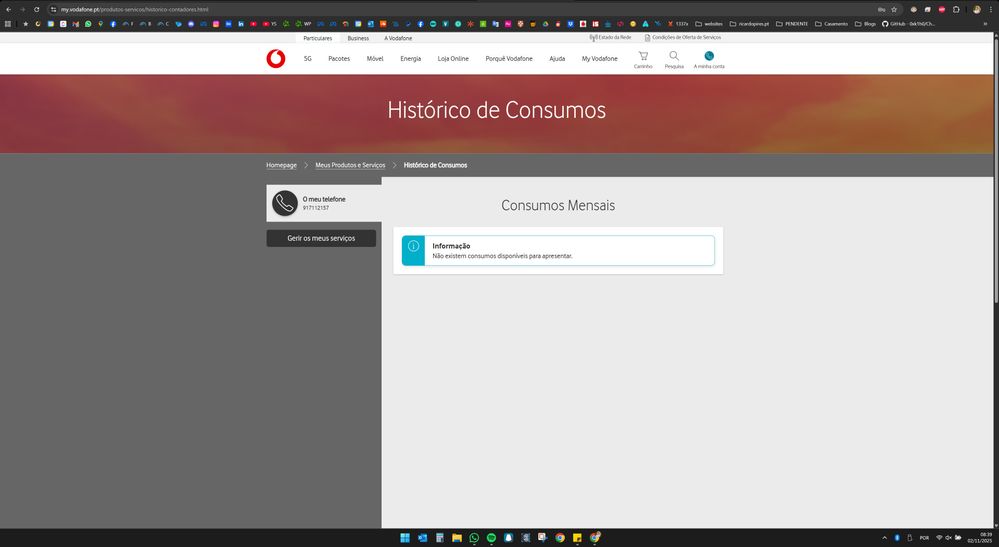Open Sticky Notes from the taskbar

click(577, 538)
